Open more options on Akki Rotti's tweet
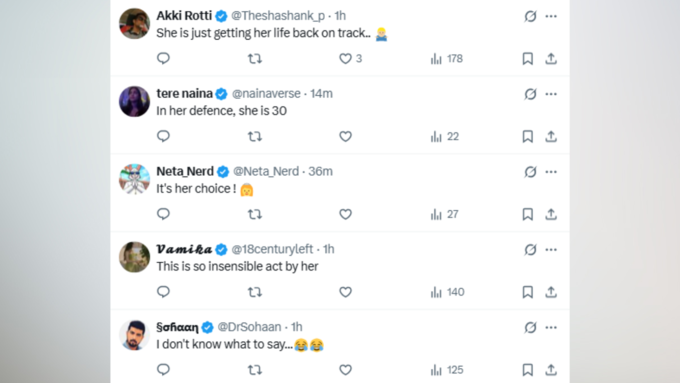The width and height of the screenshot is (680, 383). click(551, 16)
